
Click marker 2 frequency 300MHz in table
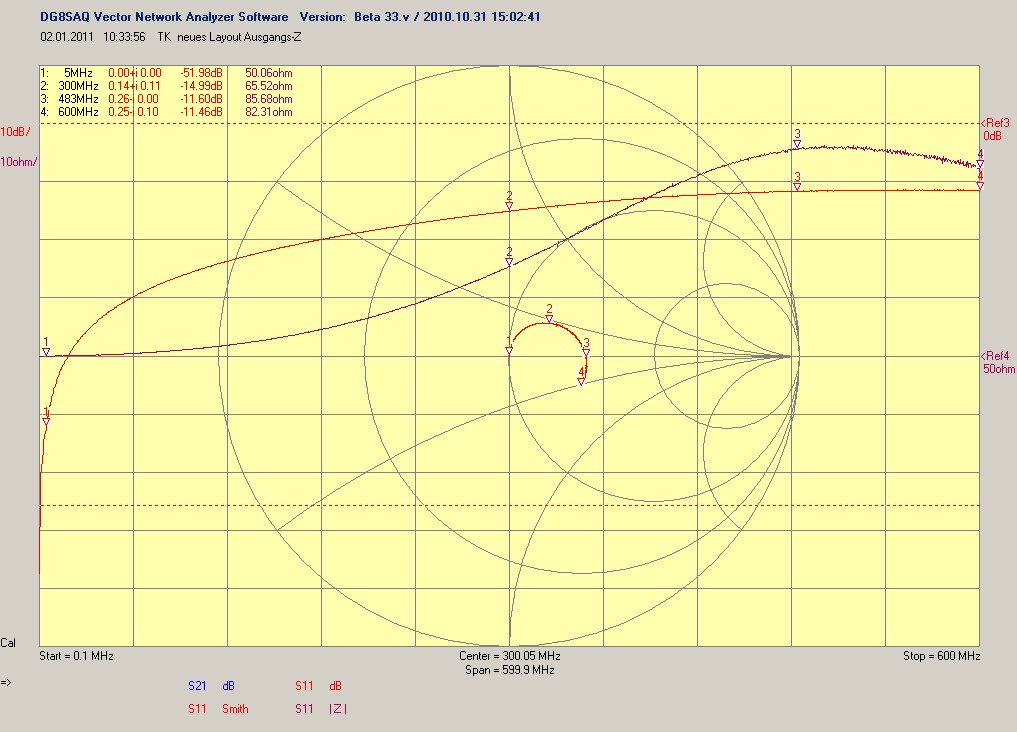(x=78, y=86)
